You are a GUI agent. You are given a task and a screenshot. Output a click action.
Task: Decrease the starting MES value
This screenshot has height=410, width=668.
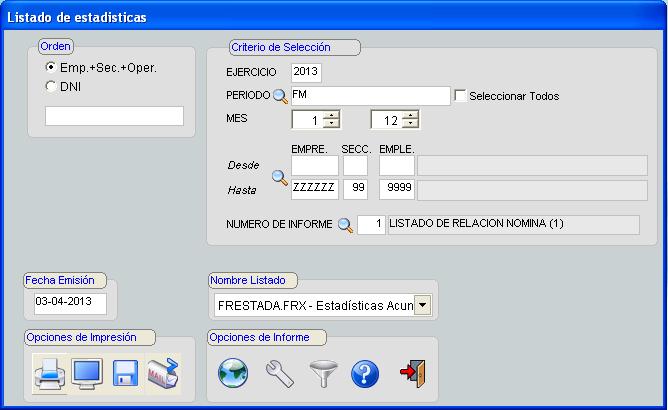(331, 124)
